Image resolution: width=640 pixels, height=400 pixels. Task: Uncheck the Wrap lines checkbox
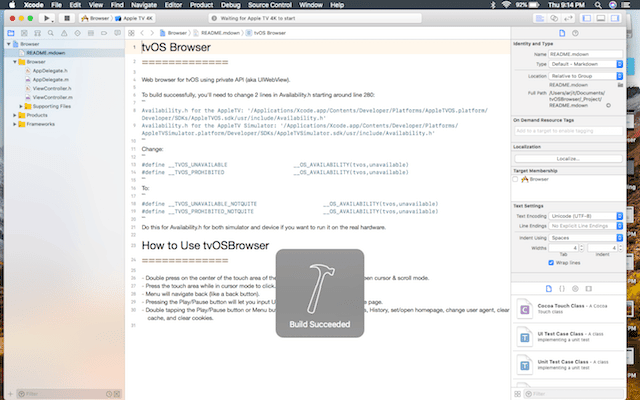(549, 262)
